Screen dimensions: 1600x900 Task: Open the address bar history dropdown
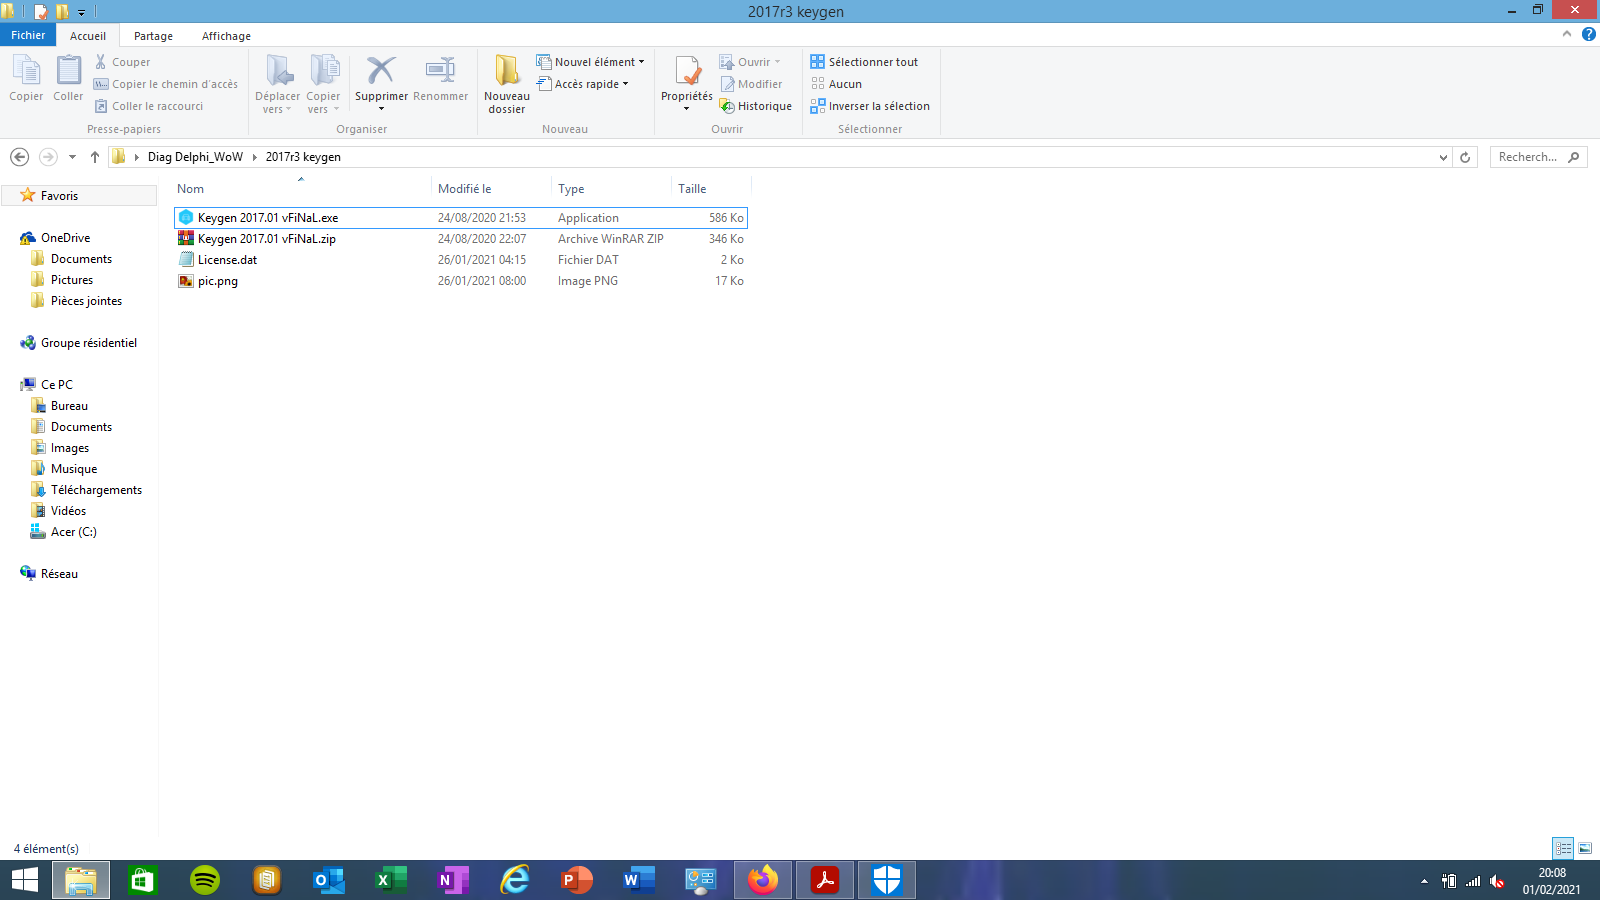1443,157
